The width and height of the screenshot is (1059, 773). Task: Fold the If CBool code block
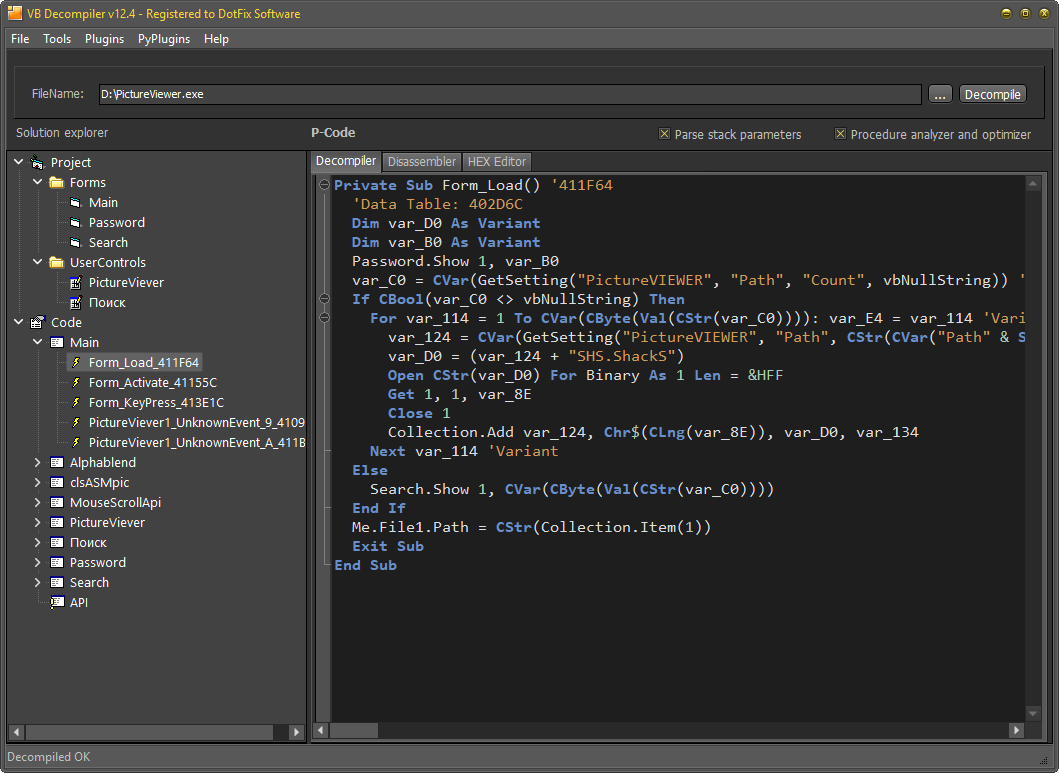pos(324,298)
